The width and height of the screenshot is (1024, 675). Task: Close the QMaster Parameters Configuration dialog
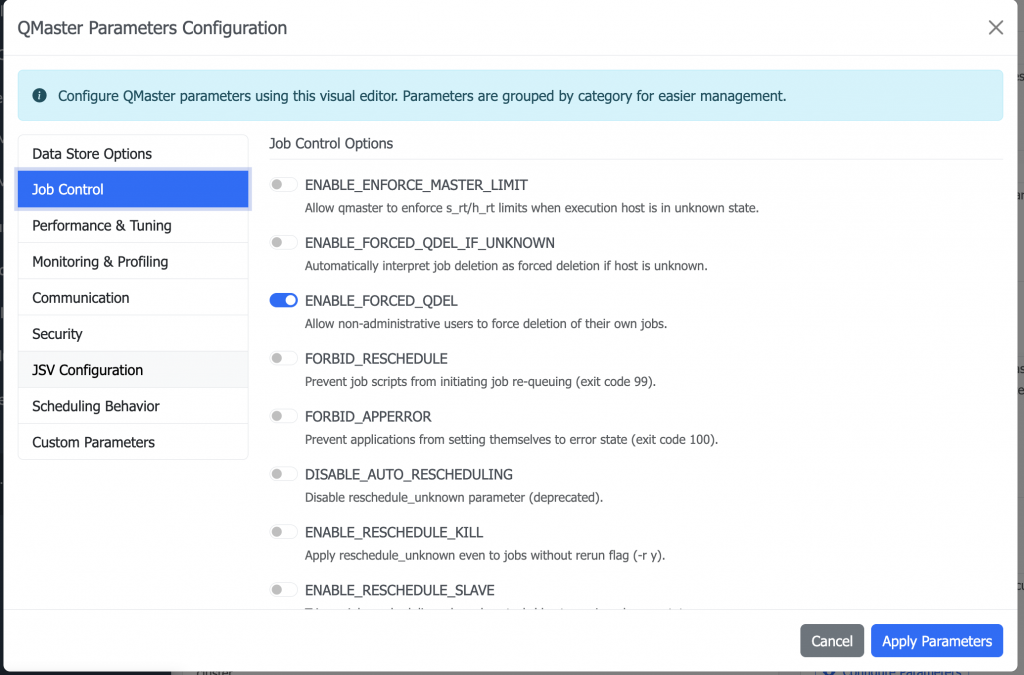click(x=995, y=28)
